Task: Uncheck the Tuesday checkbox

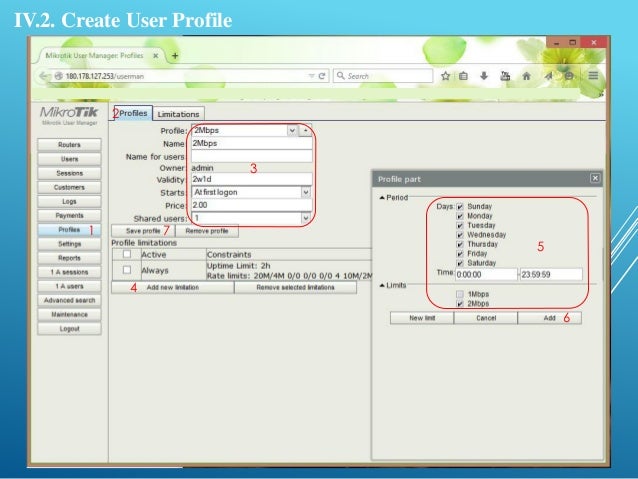Action: tap(460, 225)
